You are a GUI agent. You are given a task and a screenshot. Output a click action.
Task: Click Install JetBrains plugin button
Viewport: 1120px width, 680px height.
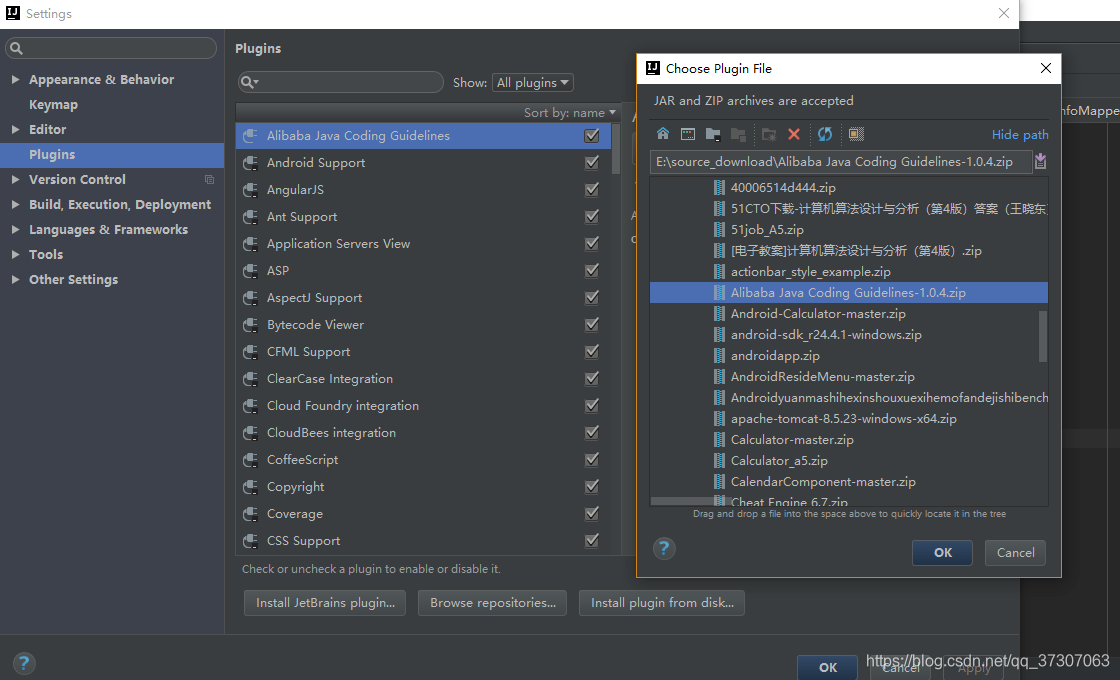325,603
